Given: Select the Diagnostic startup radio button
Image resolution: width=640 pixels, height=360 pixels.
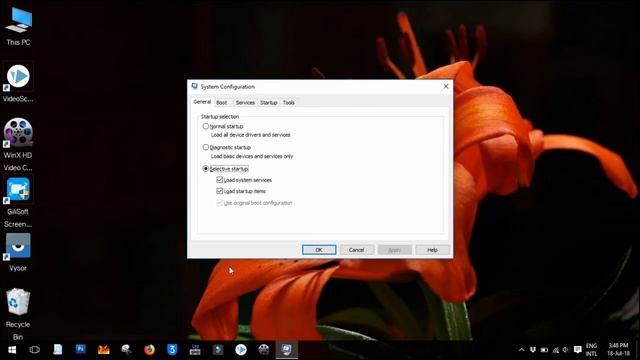Looking at the screenshot, I should pos(206,147).
